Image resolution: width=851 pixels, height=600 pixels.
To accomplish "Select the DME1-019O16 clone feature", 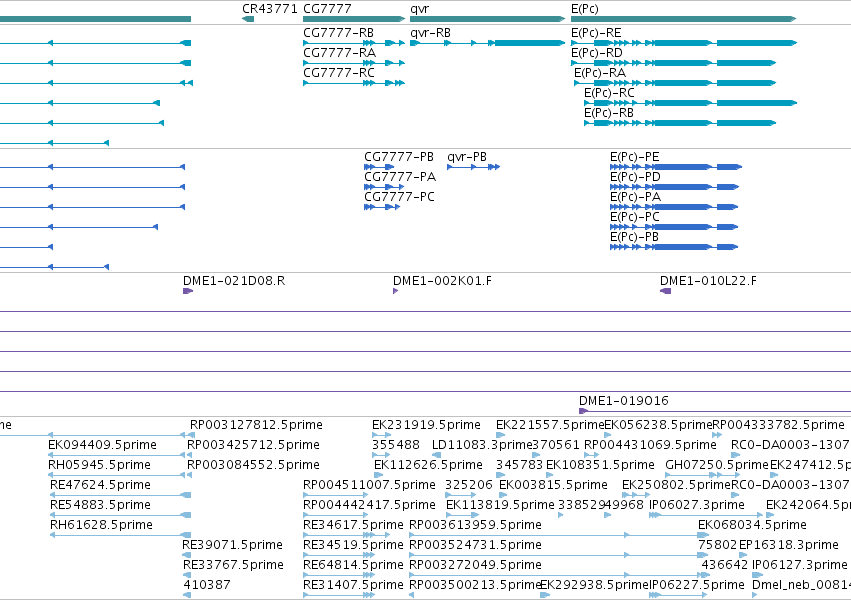I will pyautogui.click(x=715, y=411).
